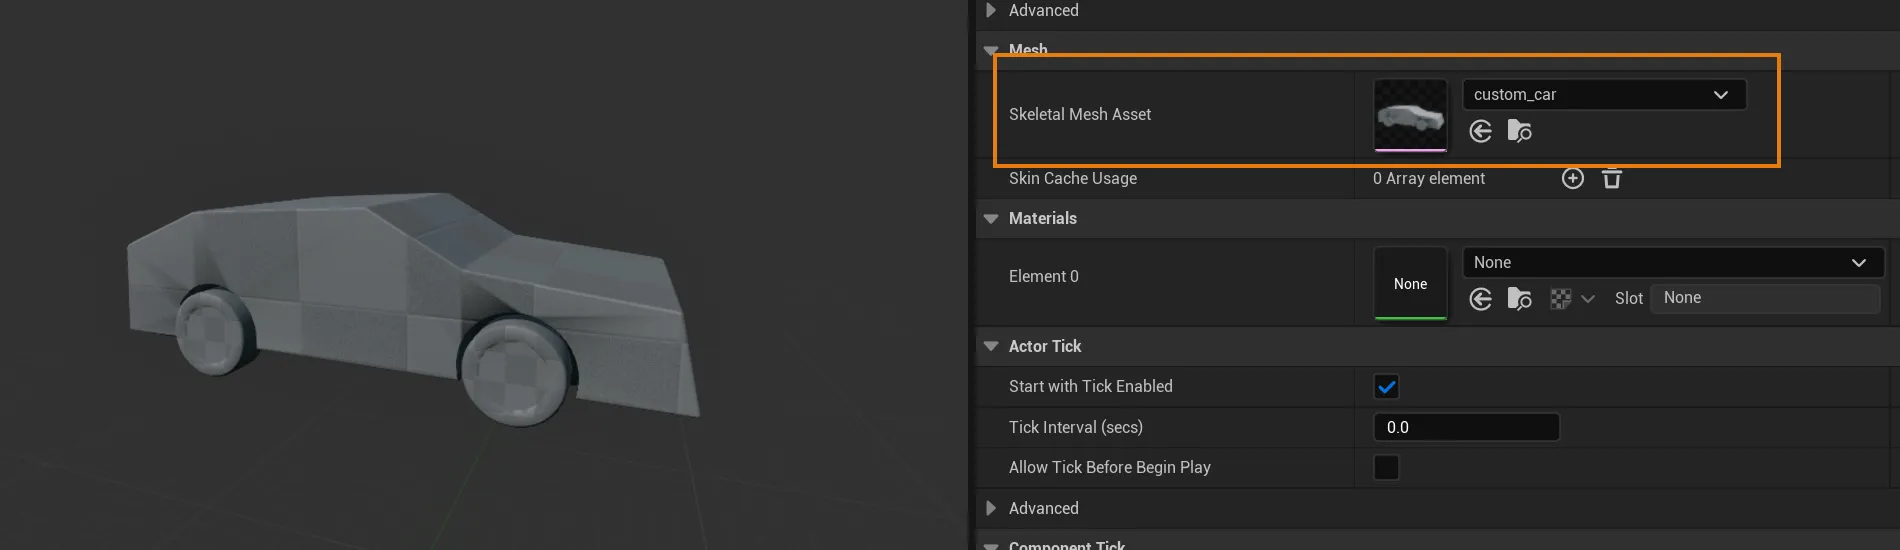Open the None material dropdown
The width and height of the screenshot is (1900, 550).
pos(1674,262)
